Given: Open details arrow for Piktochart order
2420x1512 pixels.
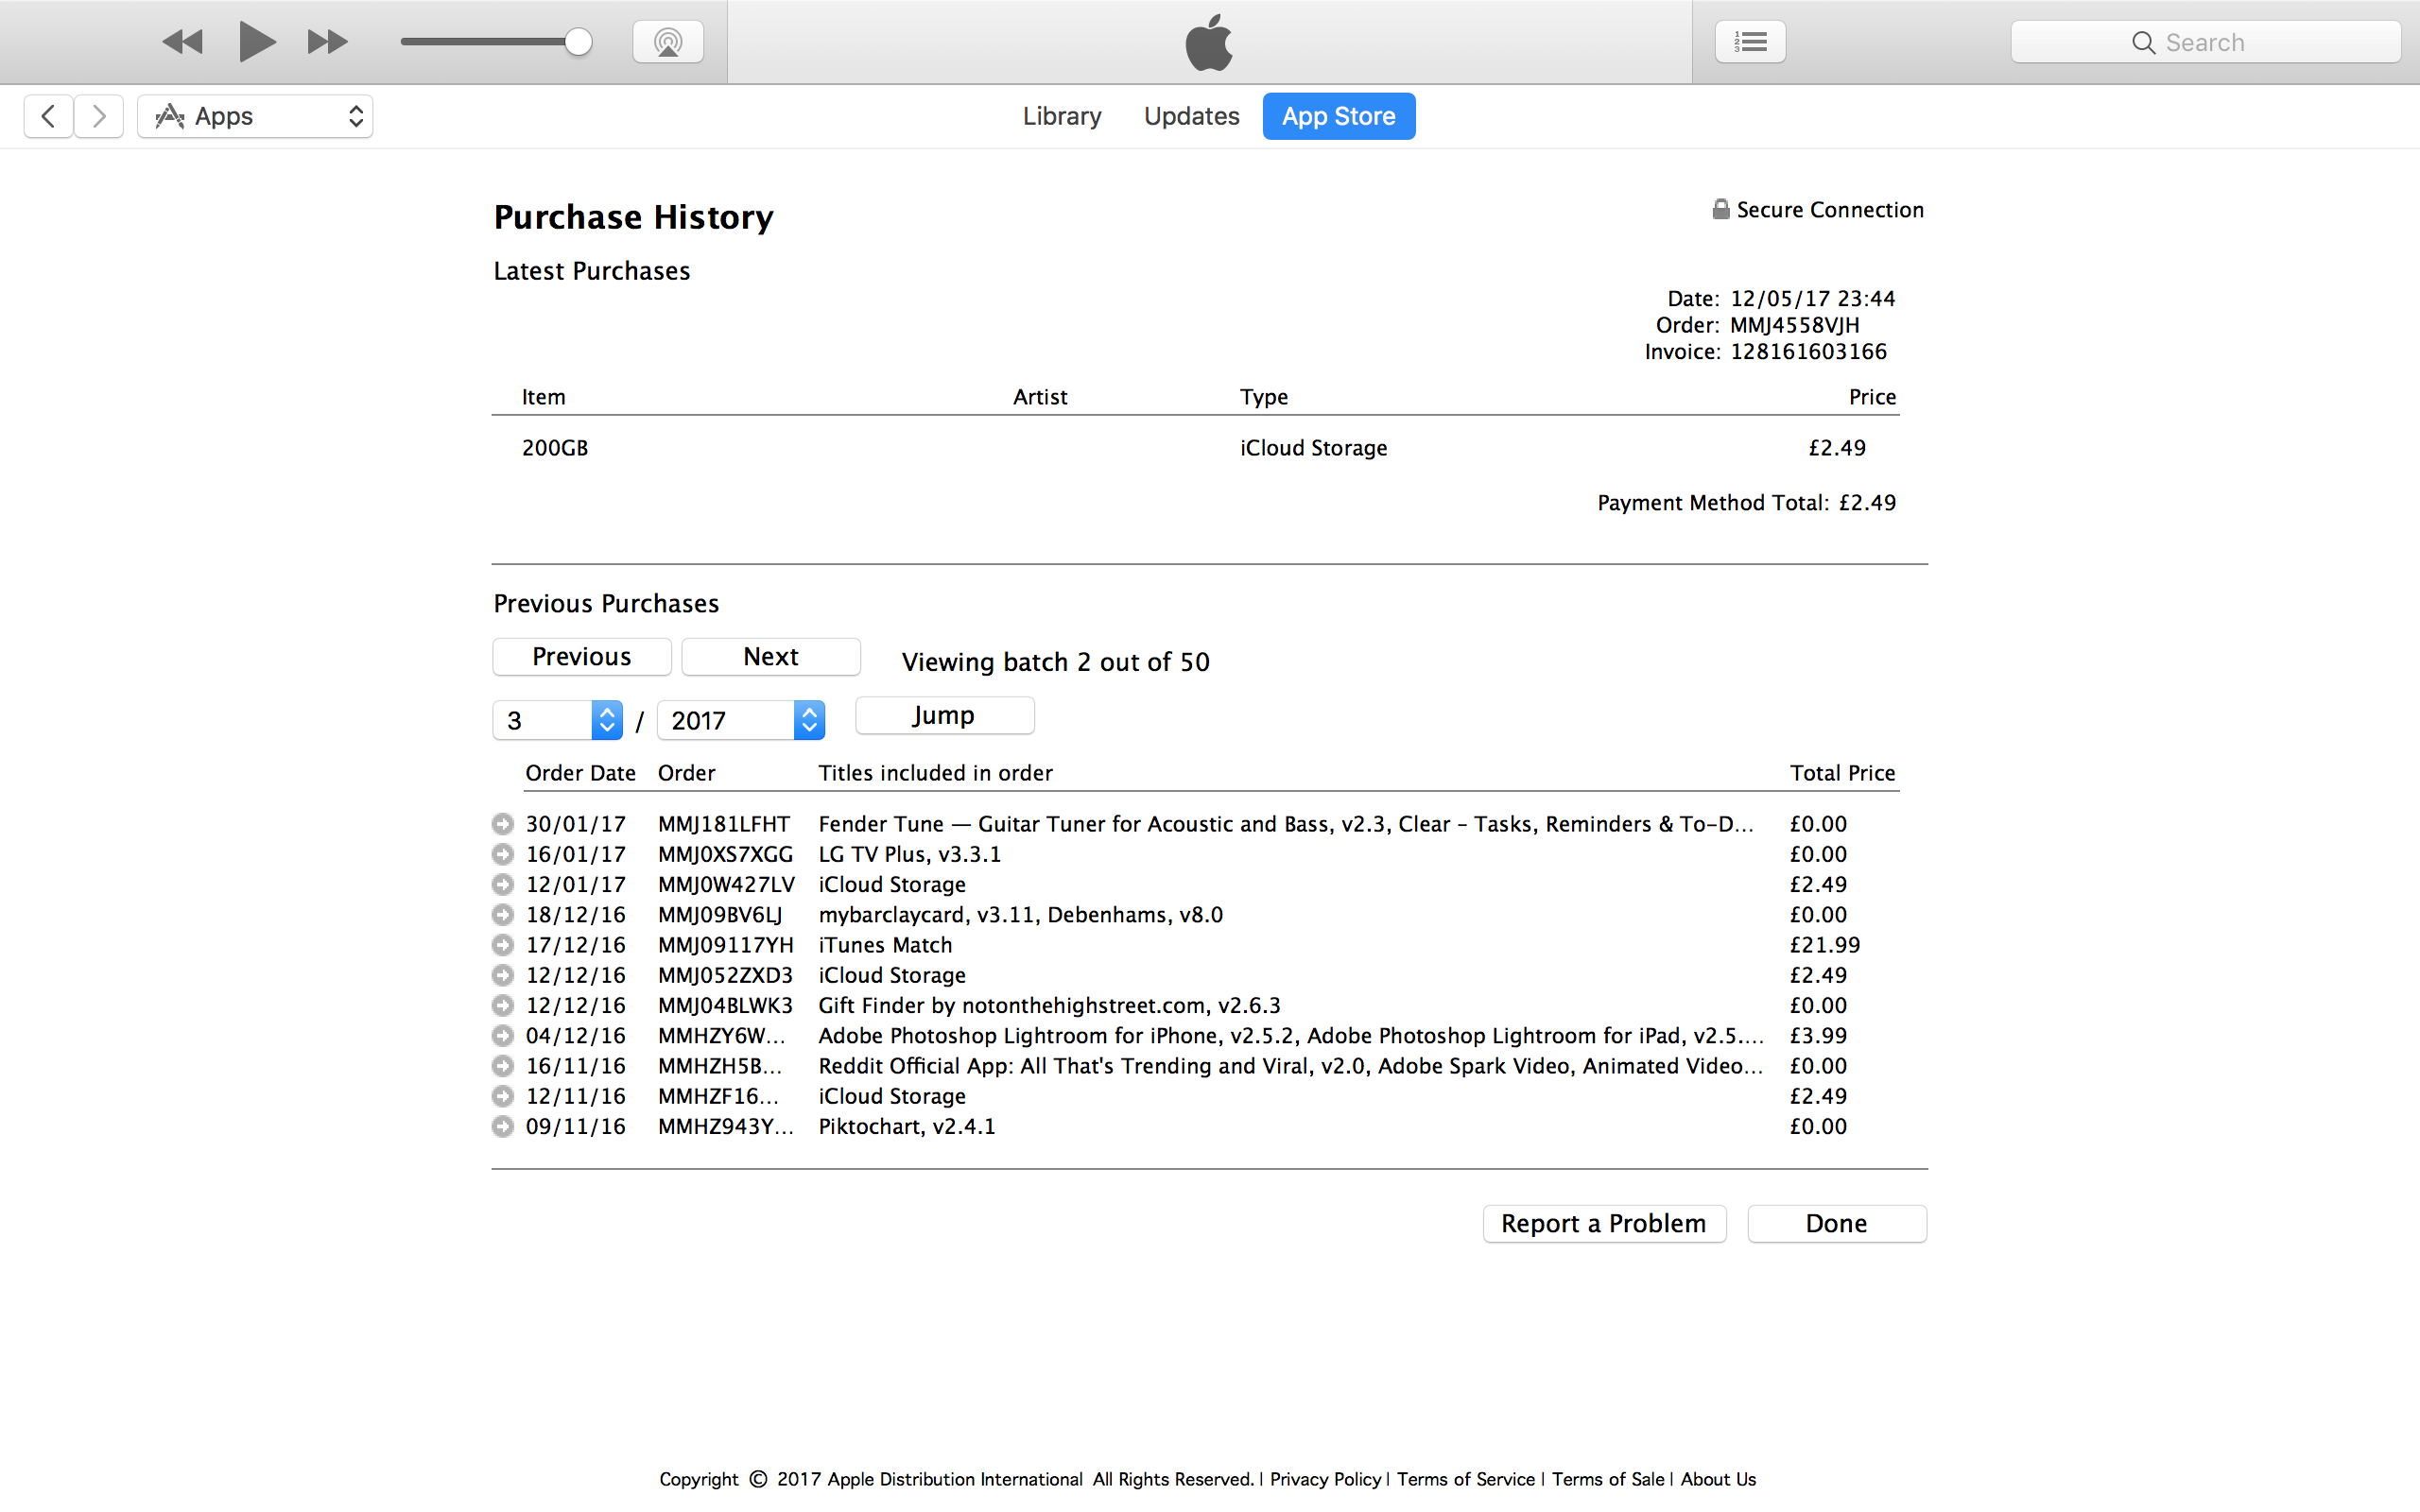Looking at the screenshot, I should point(503,1127).
